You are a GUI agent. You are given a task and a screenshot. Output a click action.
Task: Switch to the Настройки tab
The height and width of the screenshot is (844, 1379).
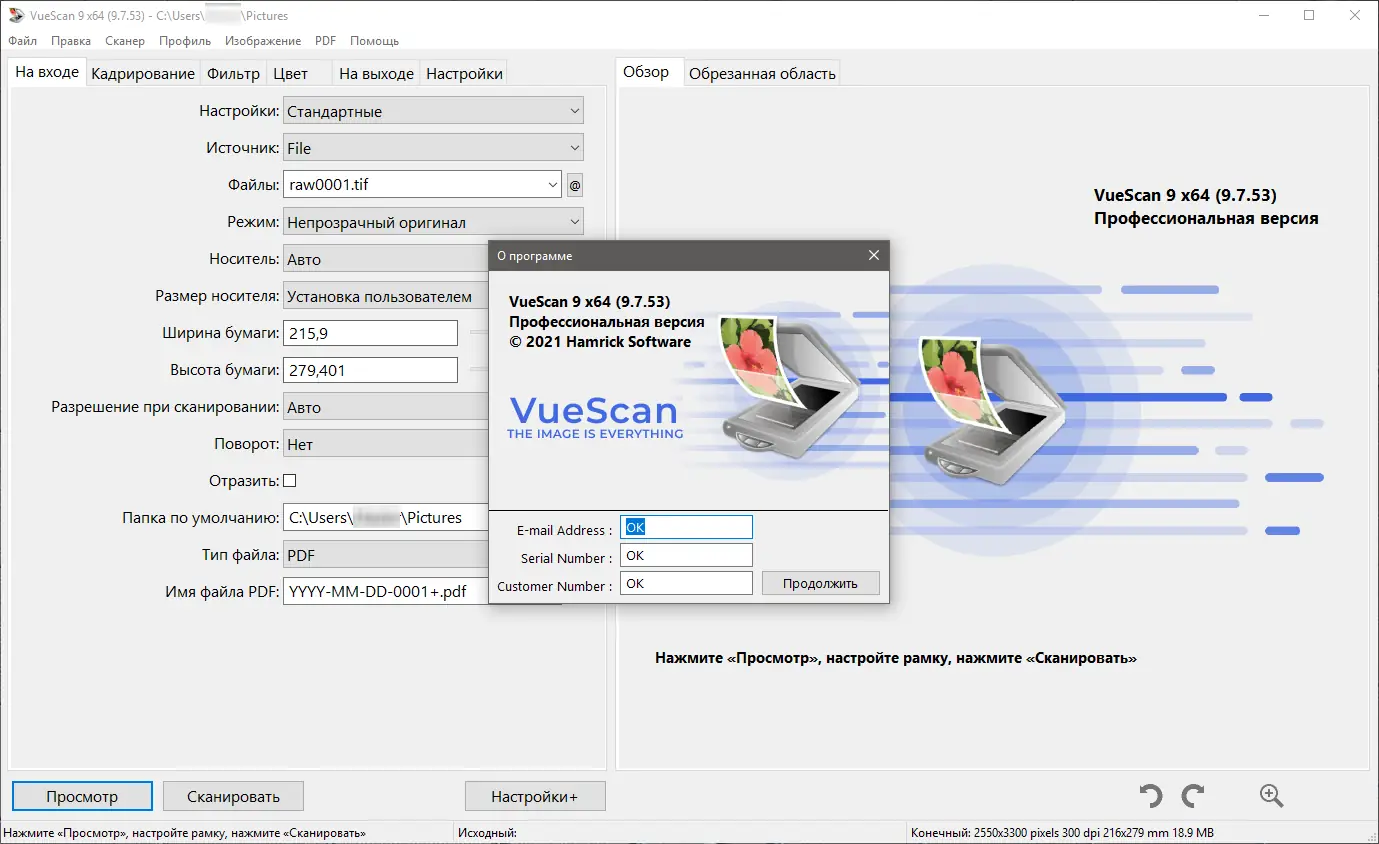click(x=464, y=73)
